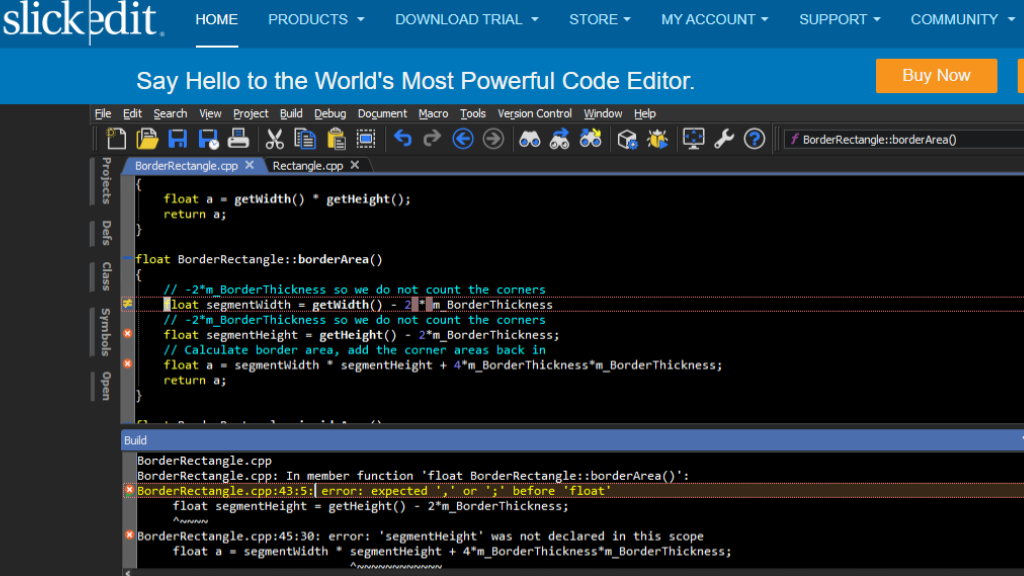Image resolution: width=1024 pixels, height=576 pixels.
Task: Click the Save As disk-with-clock icon
Action: point(208,139)
